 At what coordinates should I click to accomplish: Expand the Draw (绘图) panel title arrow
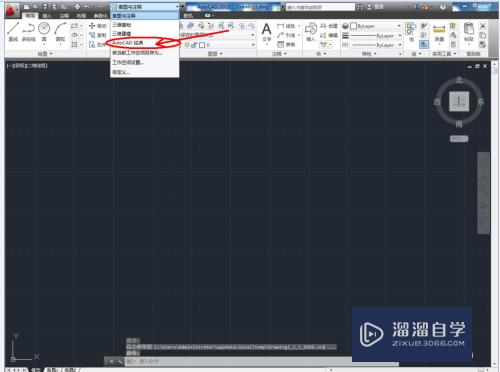(x=51, y=54)
